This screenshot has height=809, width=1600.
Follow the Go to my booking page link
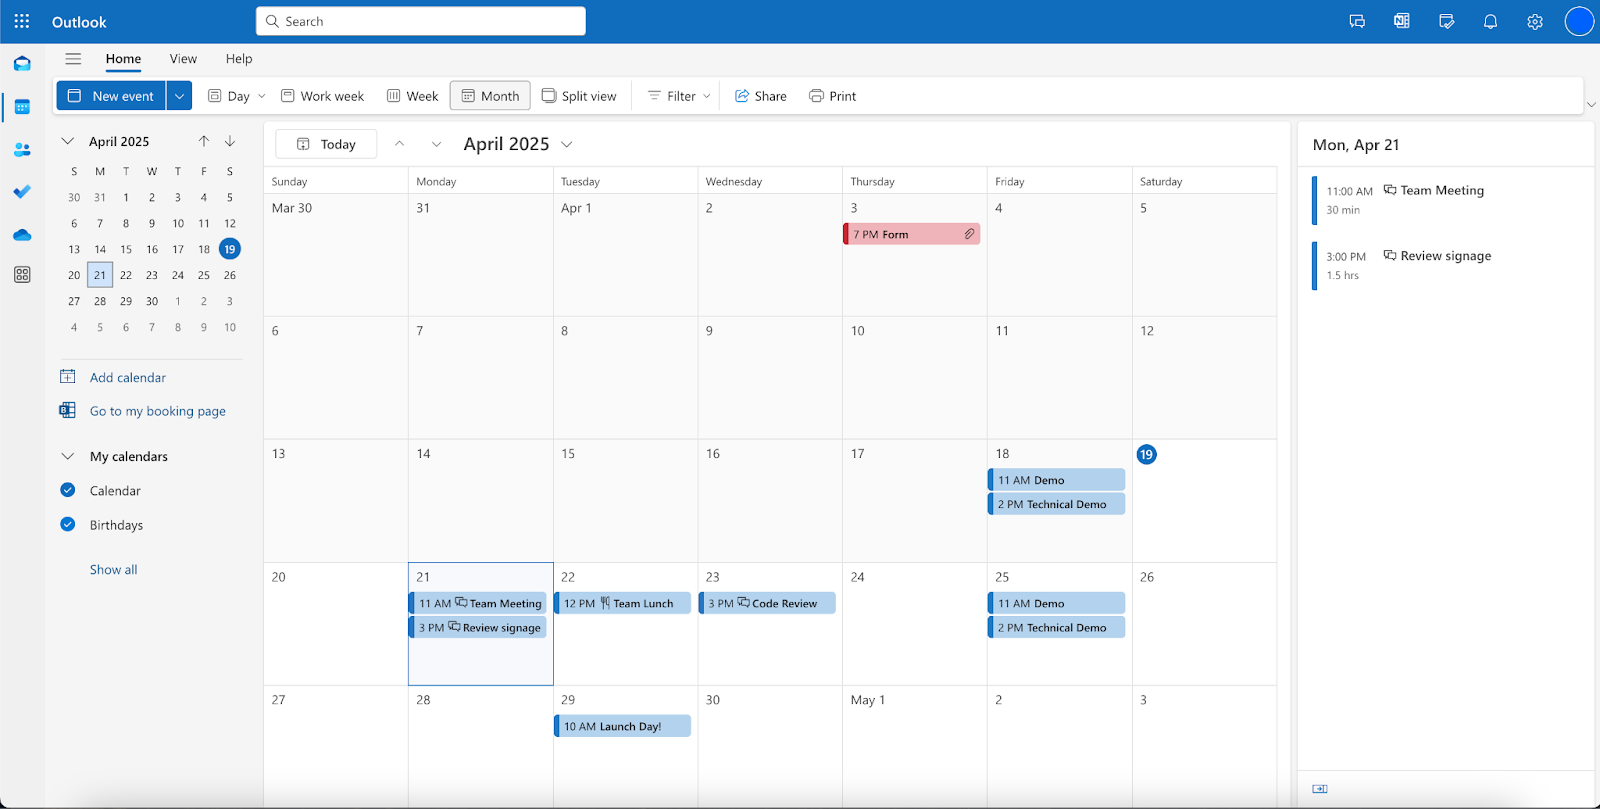coord(157,411)
